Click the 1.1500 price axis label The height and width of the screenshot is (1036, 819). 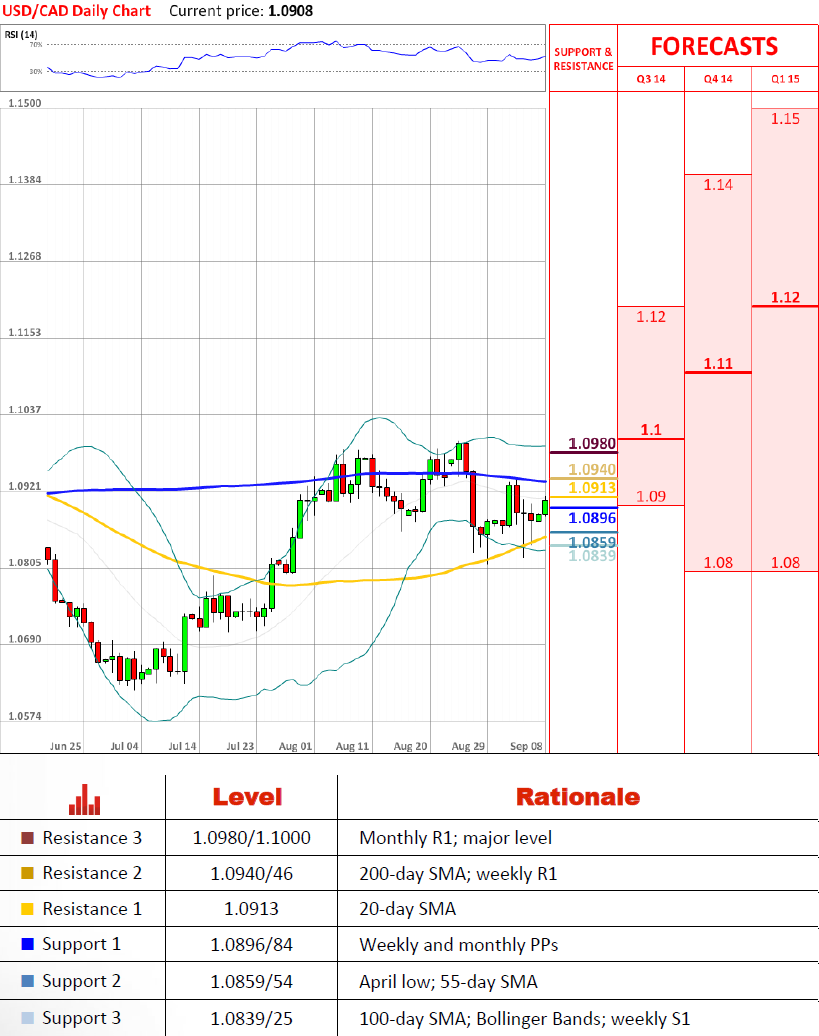(24, 103)
